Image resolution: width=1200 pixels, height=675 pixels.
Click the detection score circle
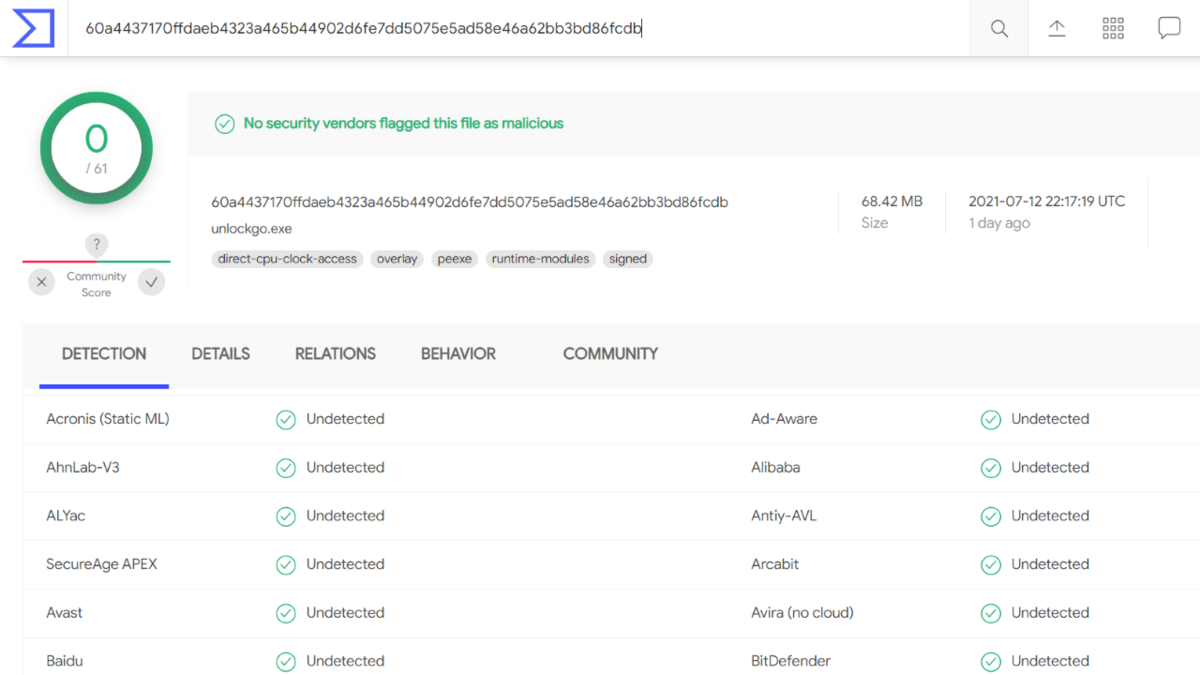click(95, 147)
